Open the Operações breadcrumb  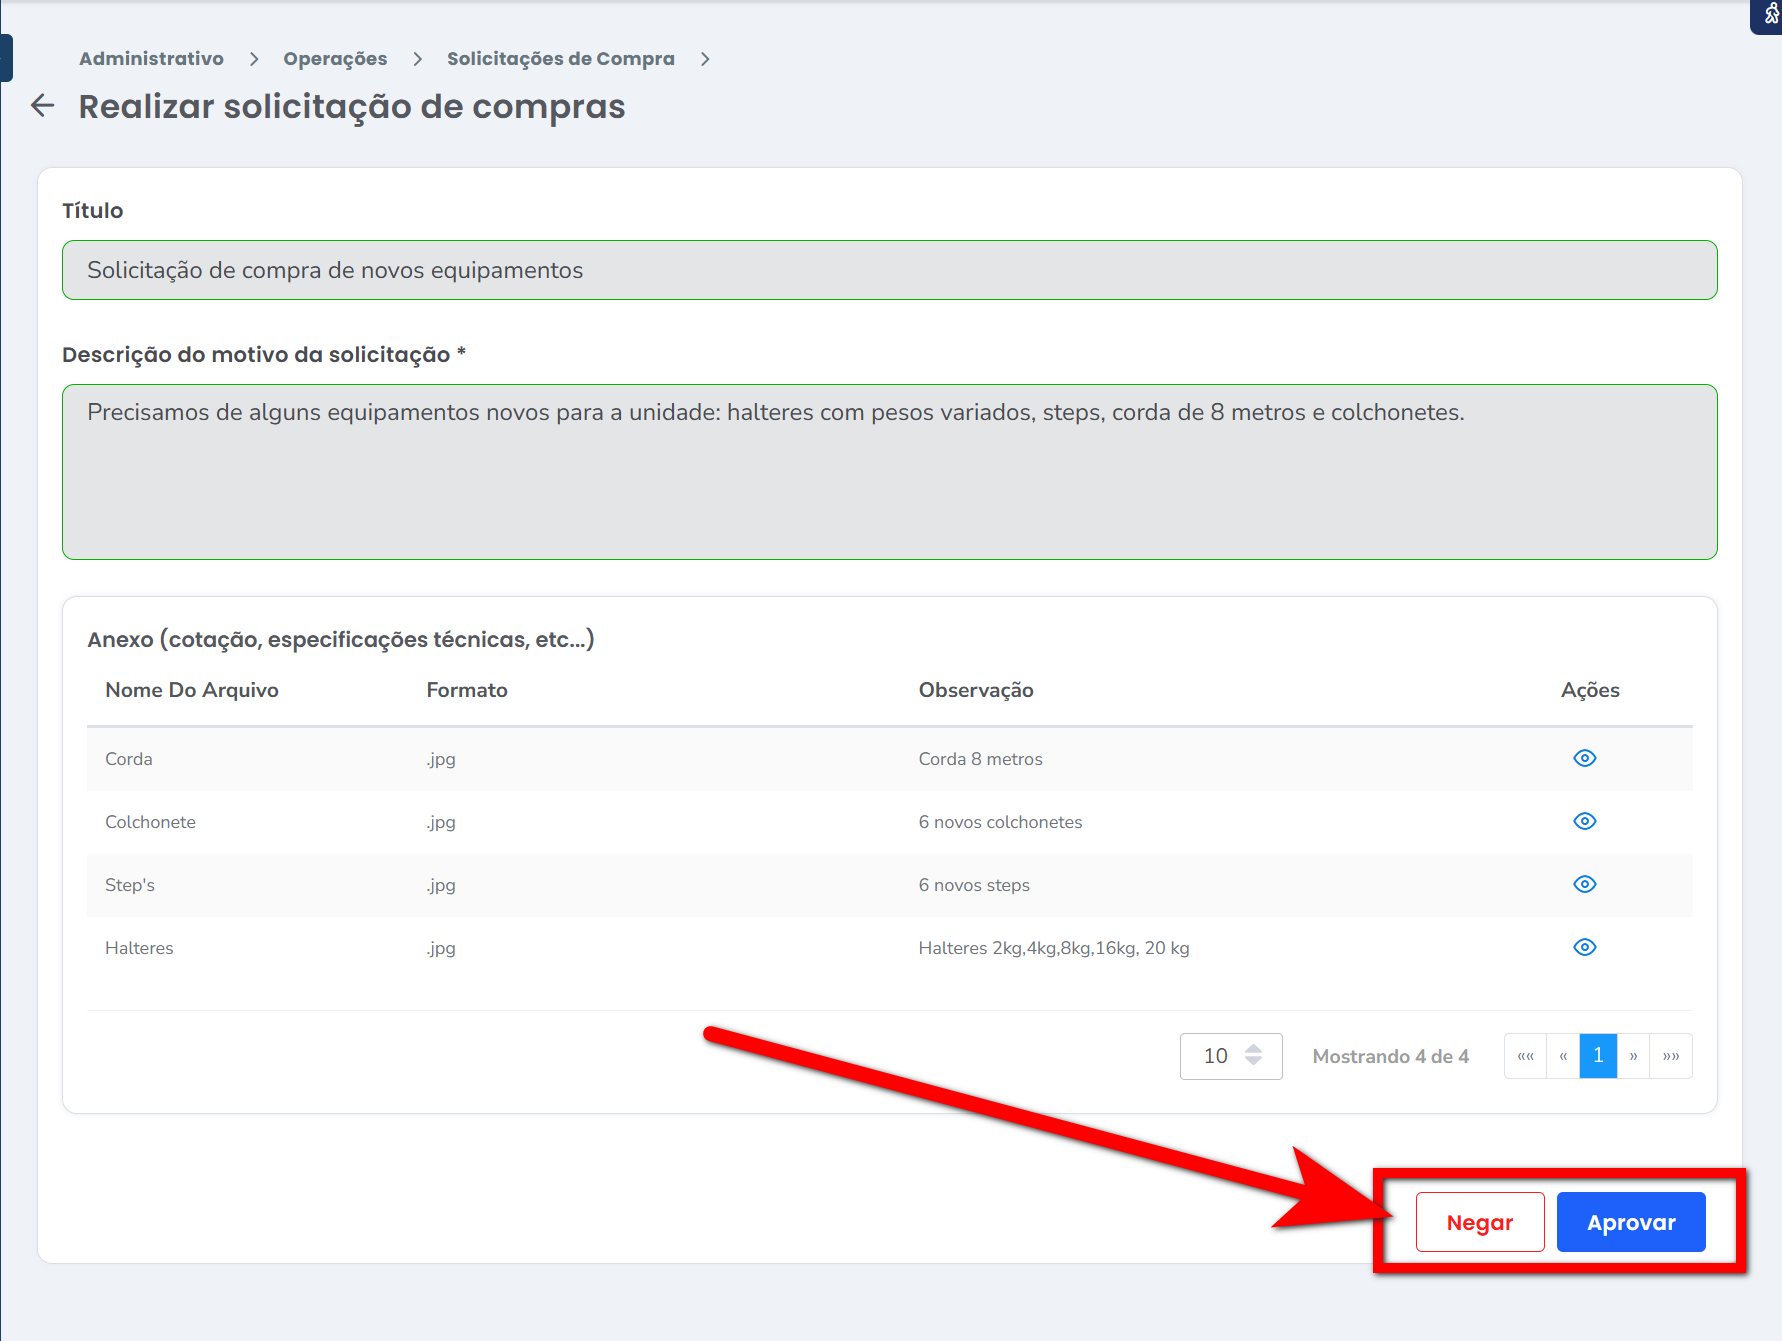point(335,59)
